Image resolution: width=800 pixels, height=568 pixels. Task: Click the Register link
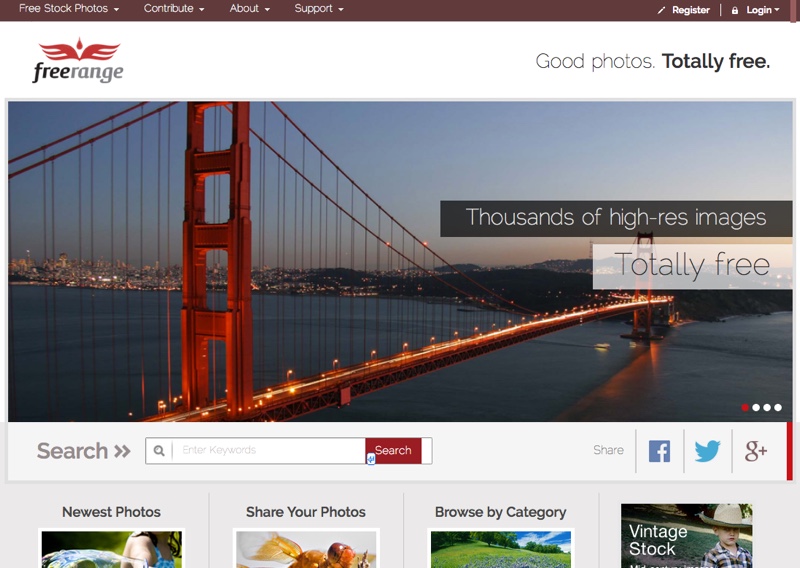coord(690,10)
